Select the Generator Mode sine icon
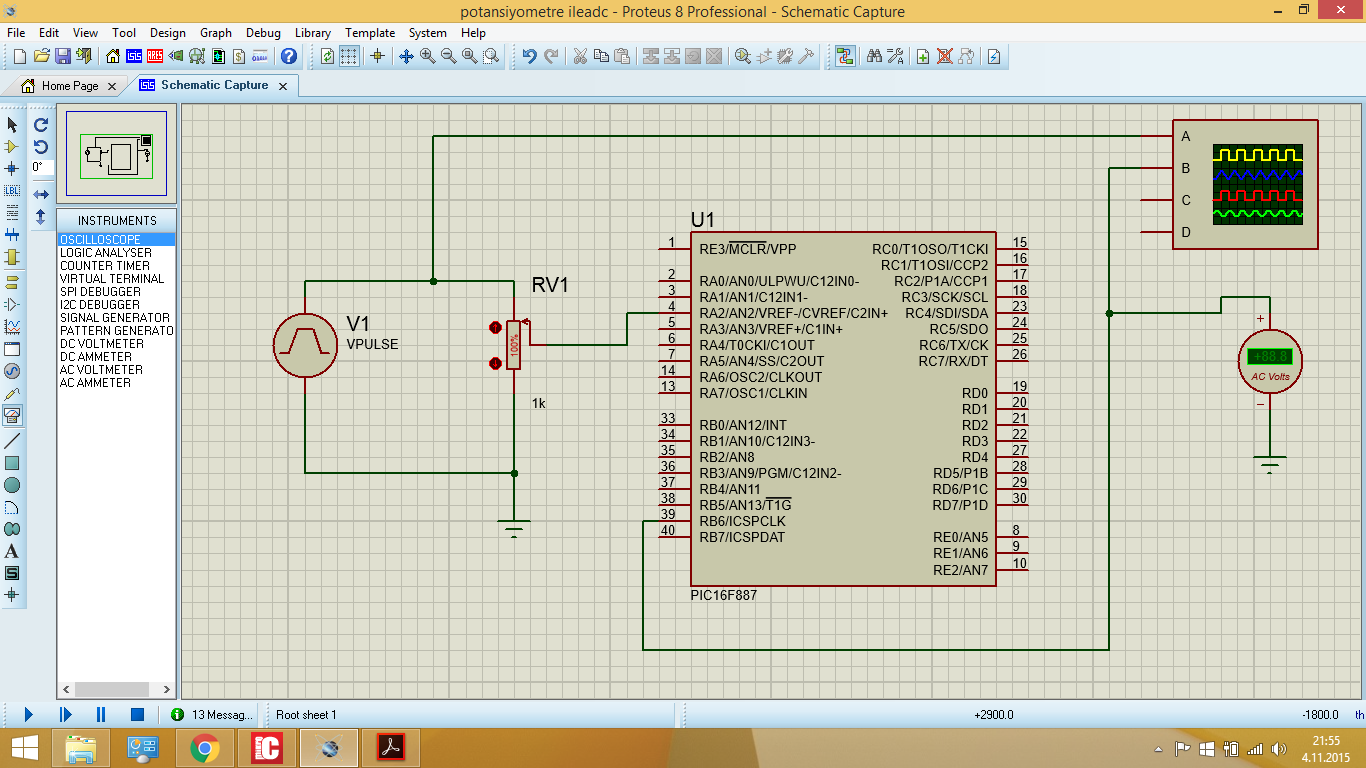This screenshot has width=1366, height=768. point(12,371)
